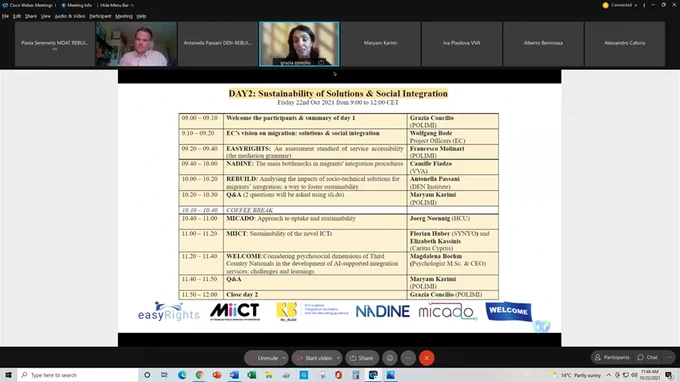680x382 pixels.
Task: Open the Edit menu
Action: point(17,16)
